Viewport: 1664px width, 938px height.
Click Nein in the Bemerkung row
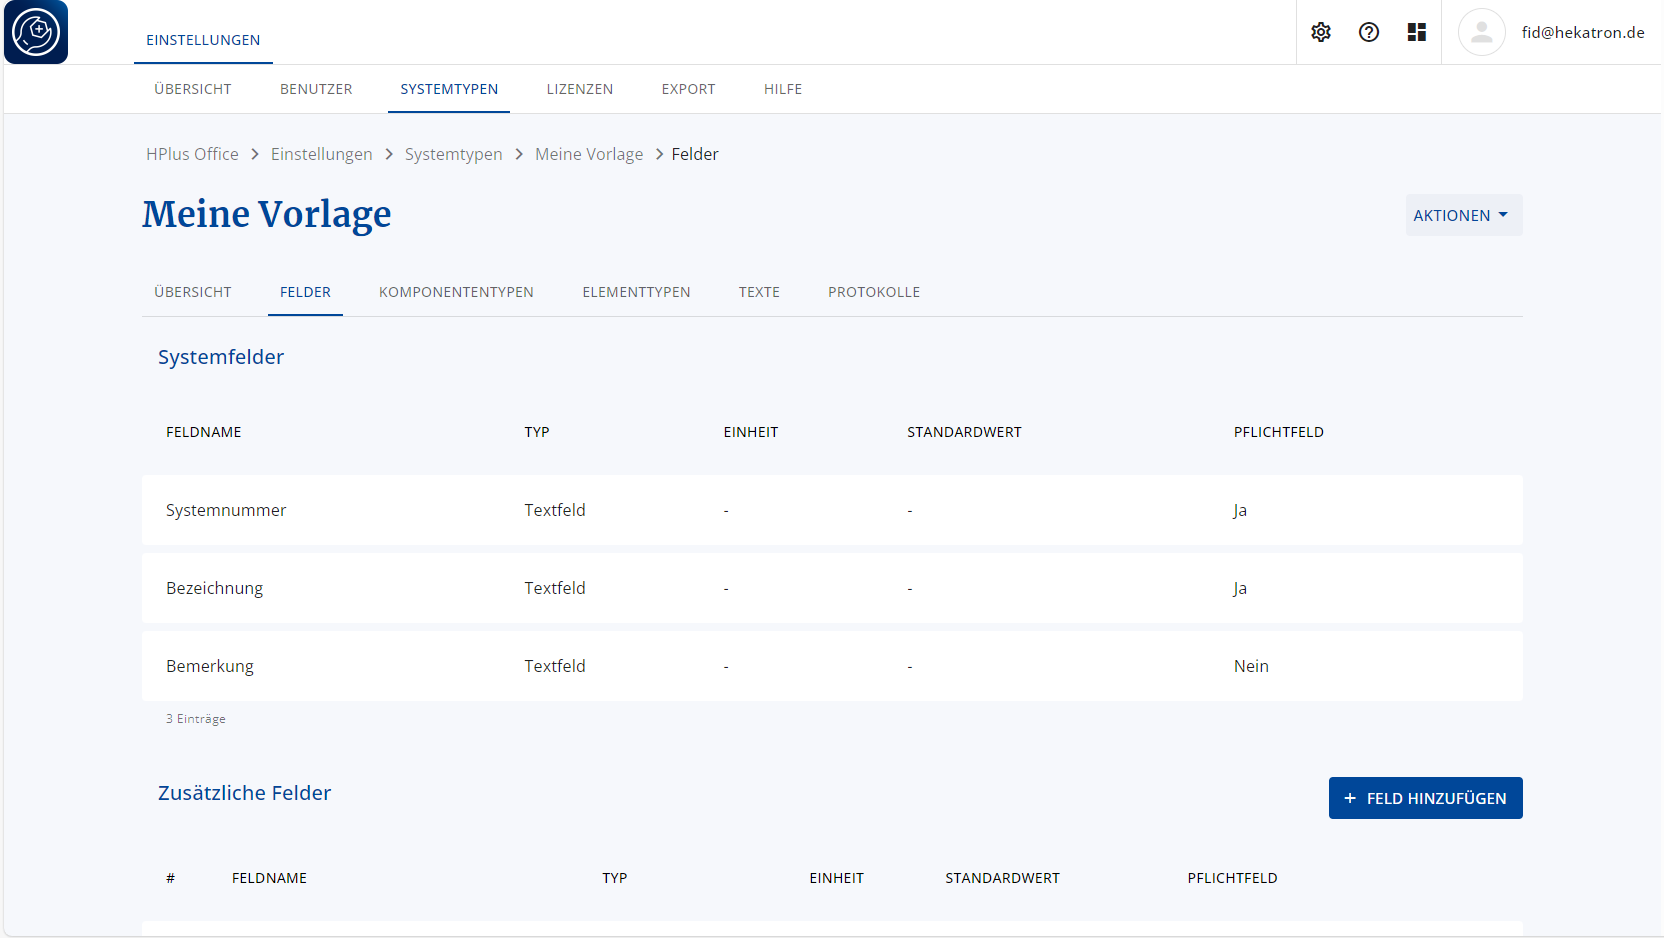click(1251, 666)
